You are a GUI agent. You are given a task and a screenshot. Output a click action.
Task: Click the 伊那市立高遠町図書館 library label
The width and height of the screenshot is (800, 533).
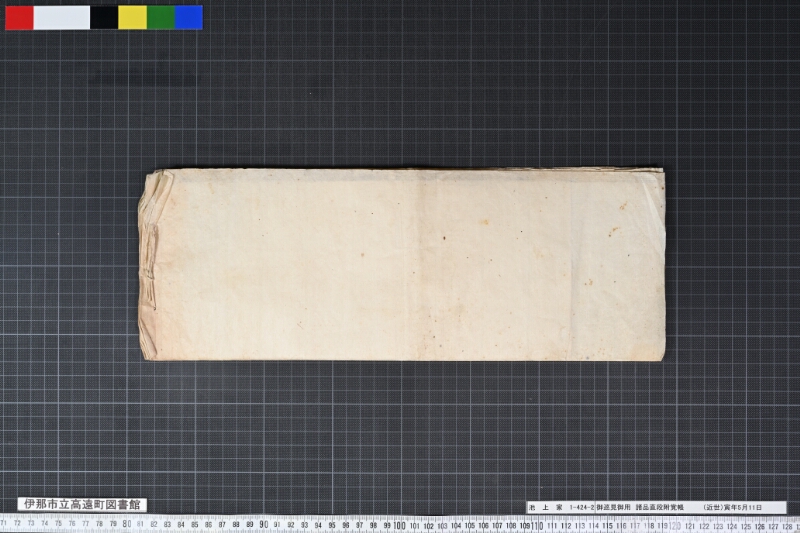pyautogui.click(x=82, y=505)
